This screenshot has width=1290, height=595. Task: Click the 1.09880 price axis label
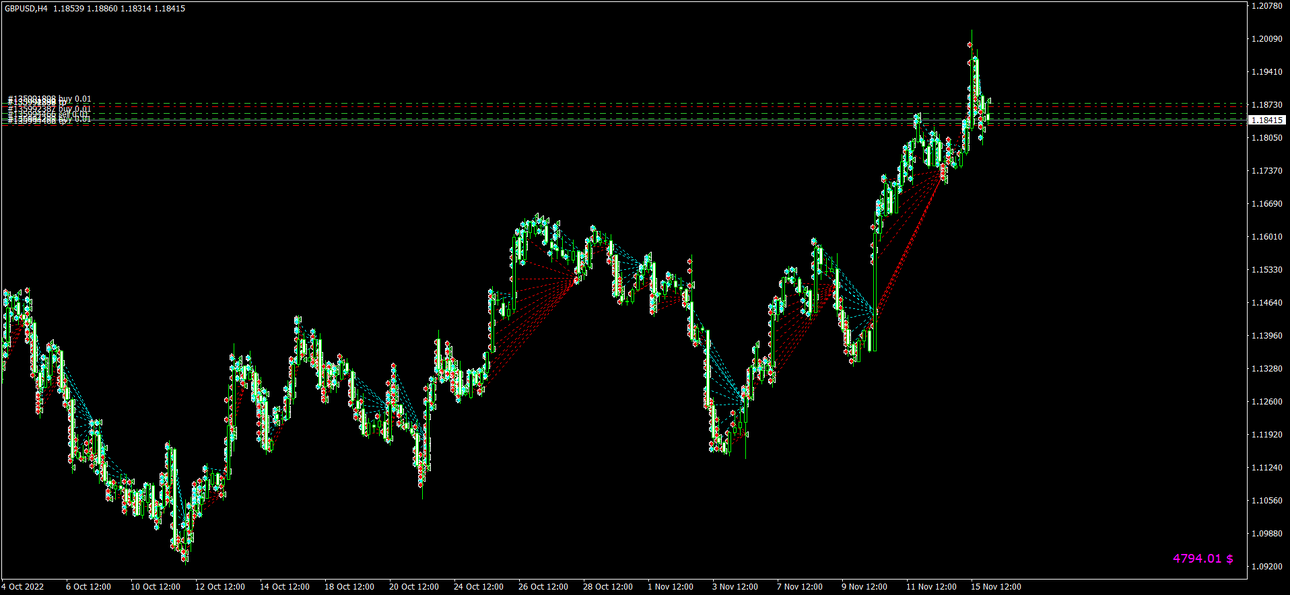coord(1266,534)
